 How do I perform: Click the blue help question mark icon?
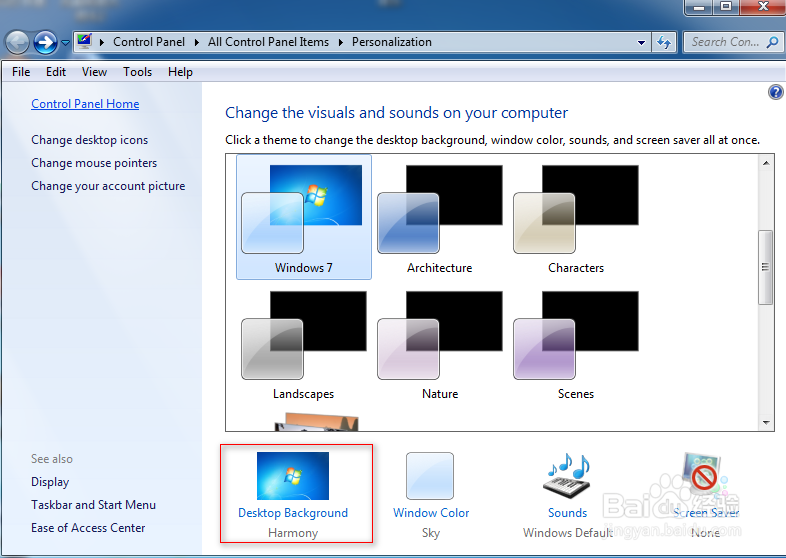pyautogui.click(x=775, y=92)
